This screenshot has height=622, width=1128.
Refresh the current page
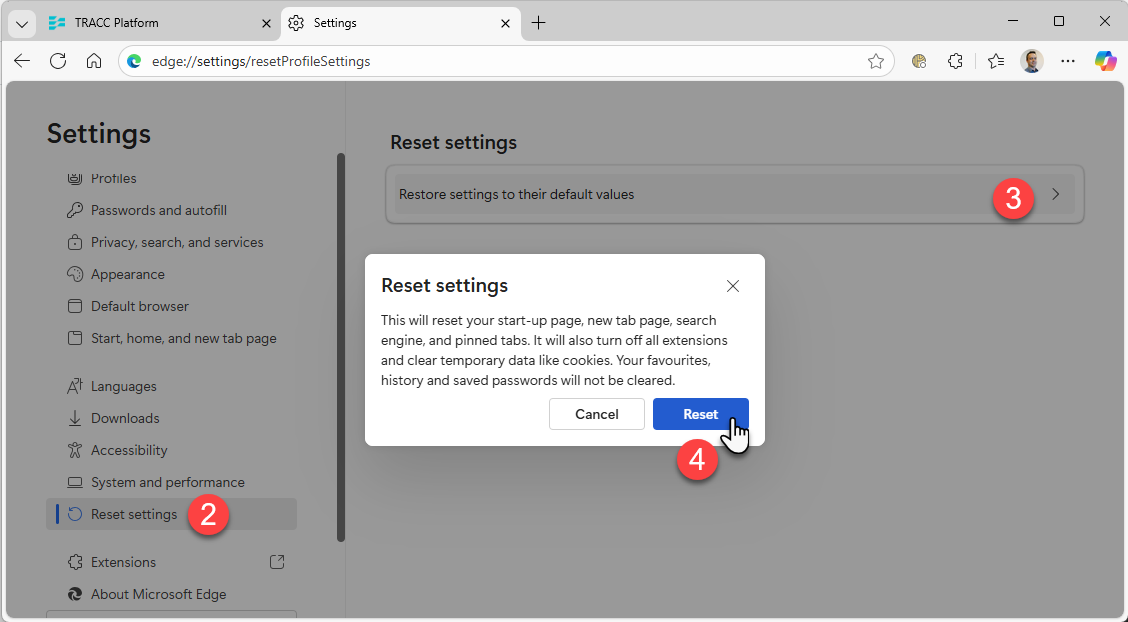pos(58,61)
